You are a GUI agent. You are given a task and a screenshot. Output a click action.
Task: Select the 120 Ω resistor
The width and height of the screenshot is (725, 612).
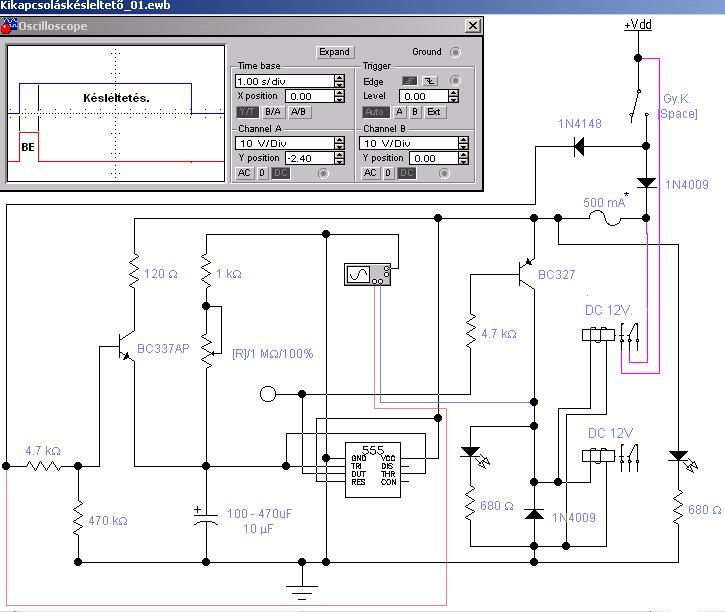pos(134,273)
